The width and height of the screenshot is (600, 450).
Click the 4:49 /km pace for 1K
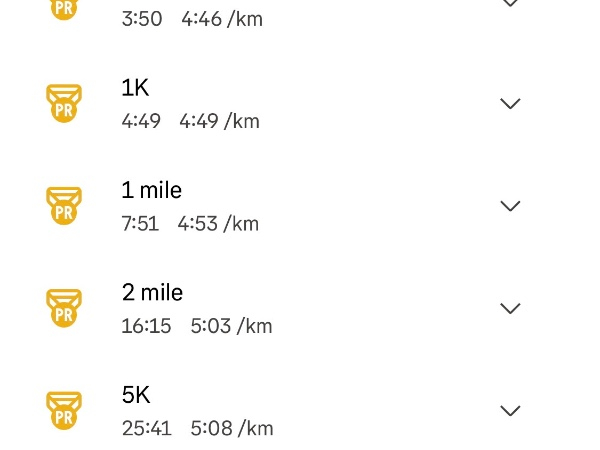click(219, 122)
